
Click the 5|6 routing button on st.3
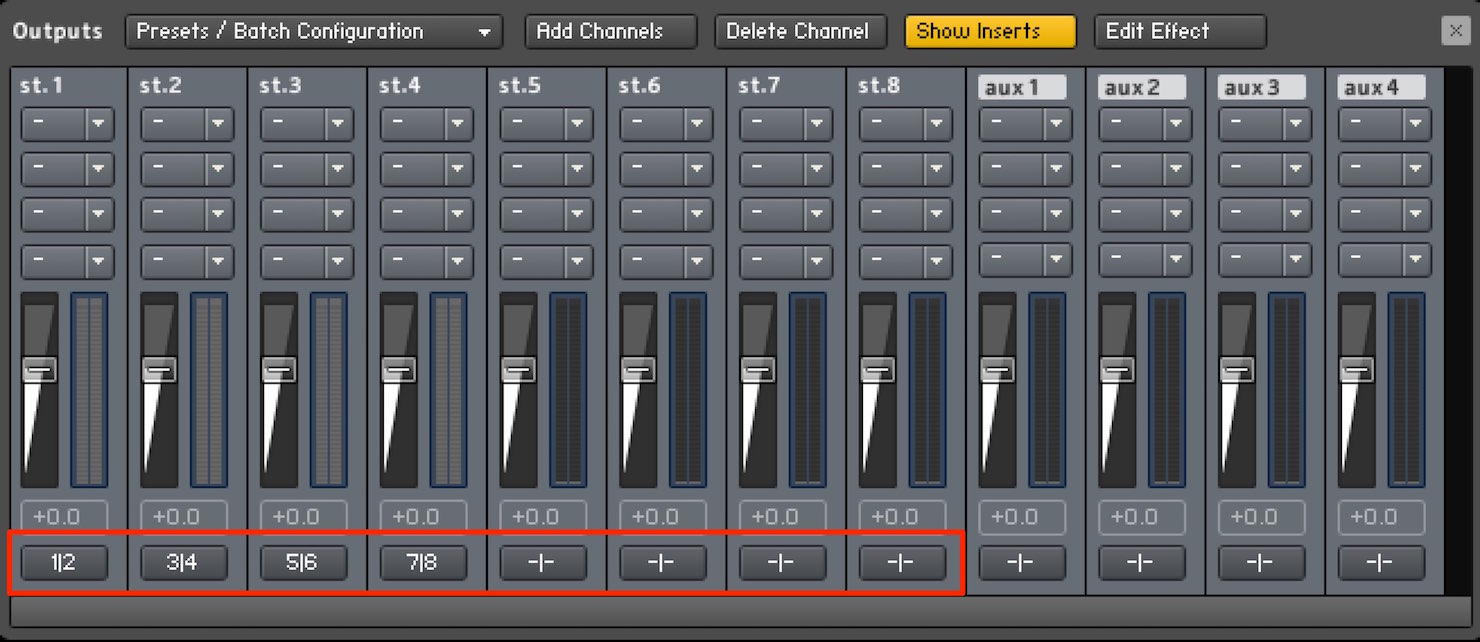coord(303,563)
